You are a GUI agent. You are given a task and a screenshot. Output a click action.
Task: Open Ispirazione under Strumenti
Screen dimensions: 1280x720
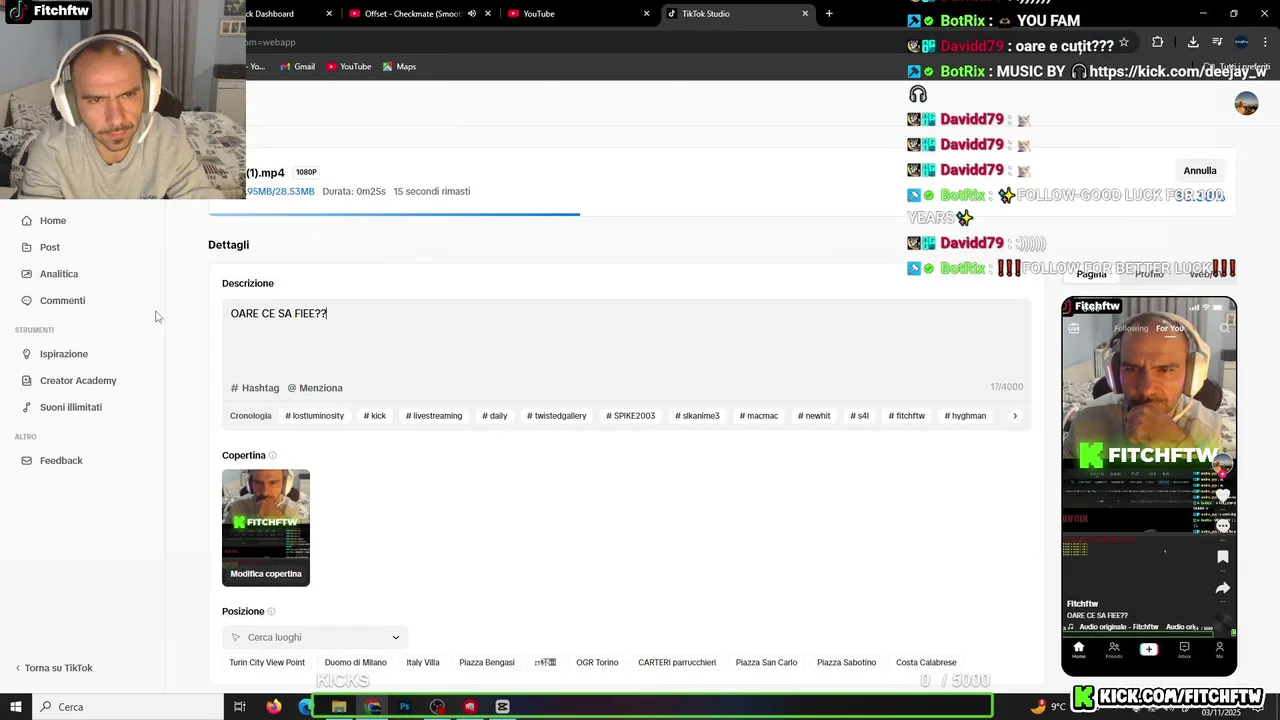click(x=64, y=354)
